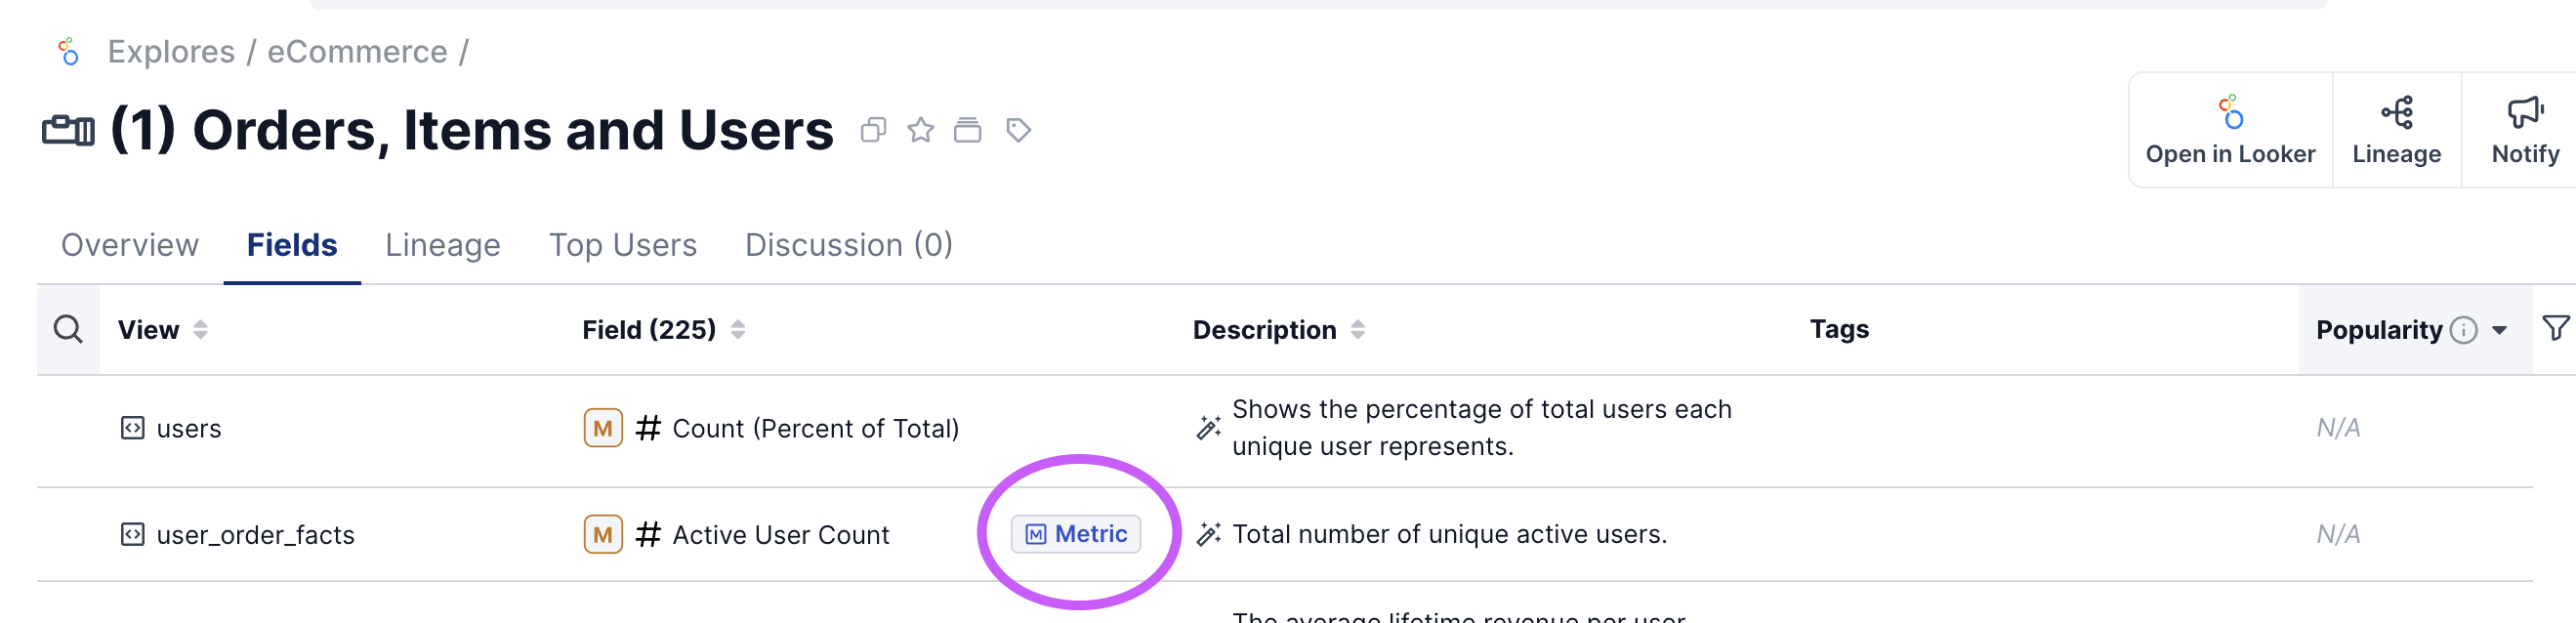
Task: Click the magic wand icon for Count description
Action: pyautogui.click(x=1208, y=428)
